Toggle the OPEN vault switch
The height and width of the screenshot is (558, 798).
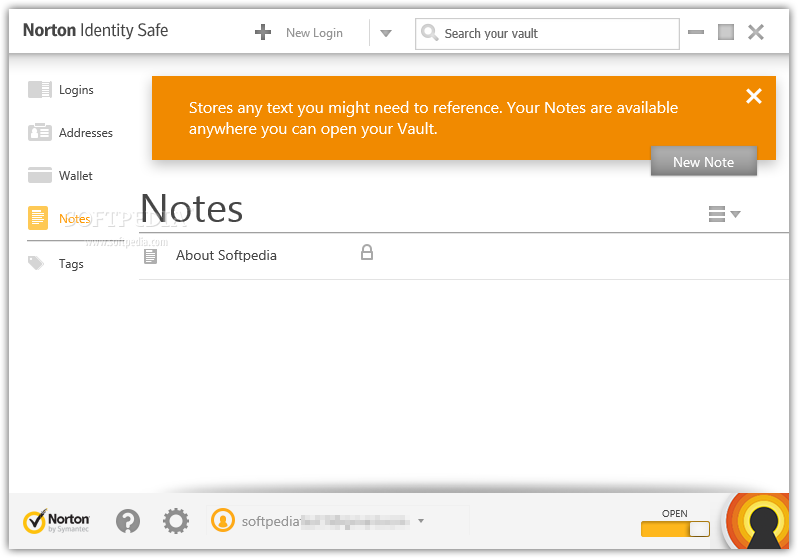[675, 529]
